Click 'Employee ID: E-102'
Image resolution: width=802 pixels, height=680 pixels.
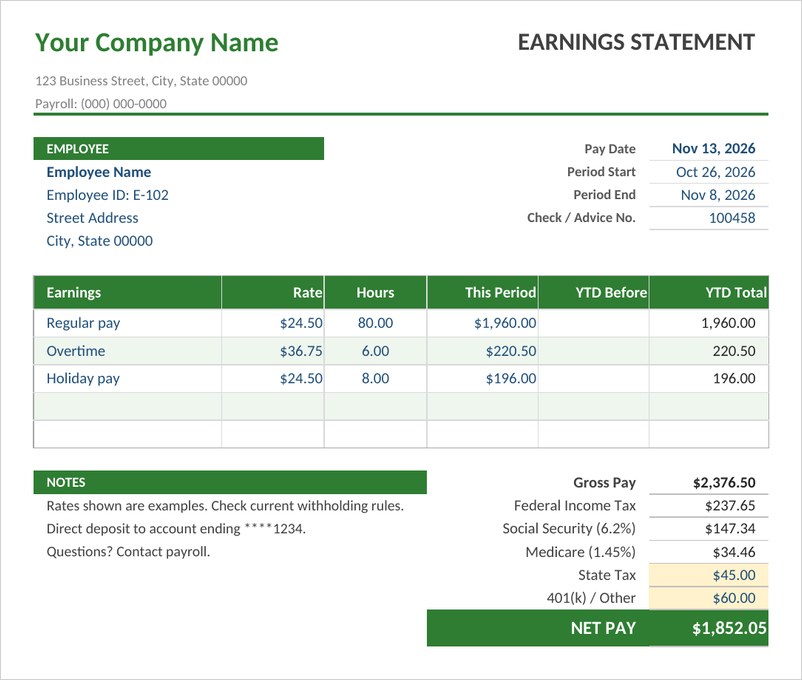pyautogui.click(x=107, y=195)
